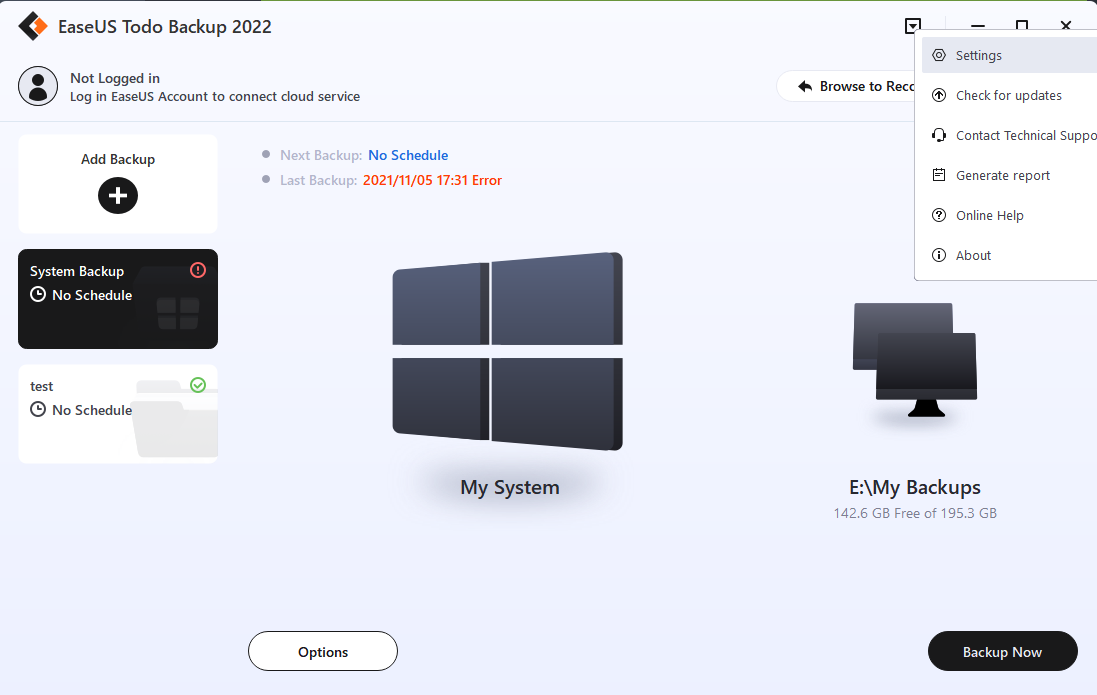Click 'No Schedule' text in System Backup card
The height and width of the screenshot is (695, 1097).
pyautogui.click(x=92, y=295)
